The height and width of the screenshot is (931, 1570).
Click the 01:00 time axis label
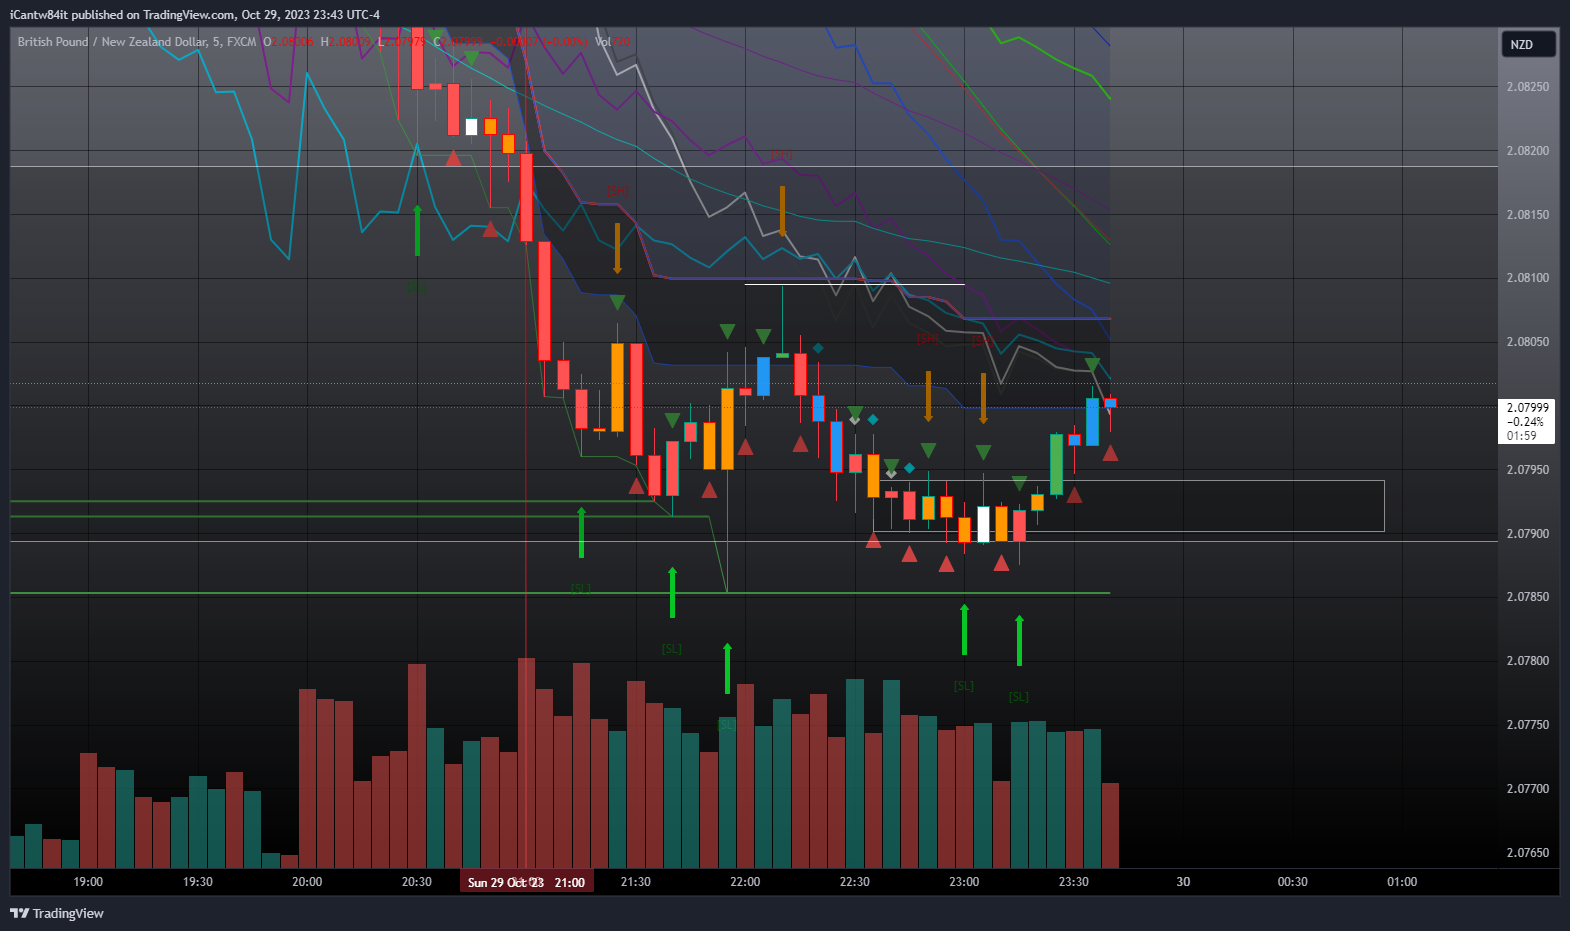tap(1402, 882)
